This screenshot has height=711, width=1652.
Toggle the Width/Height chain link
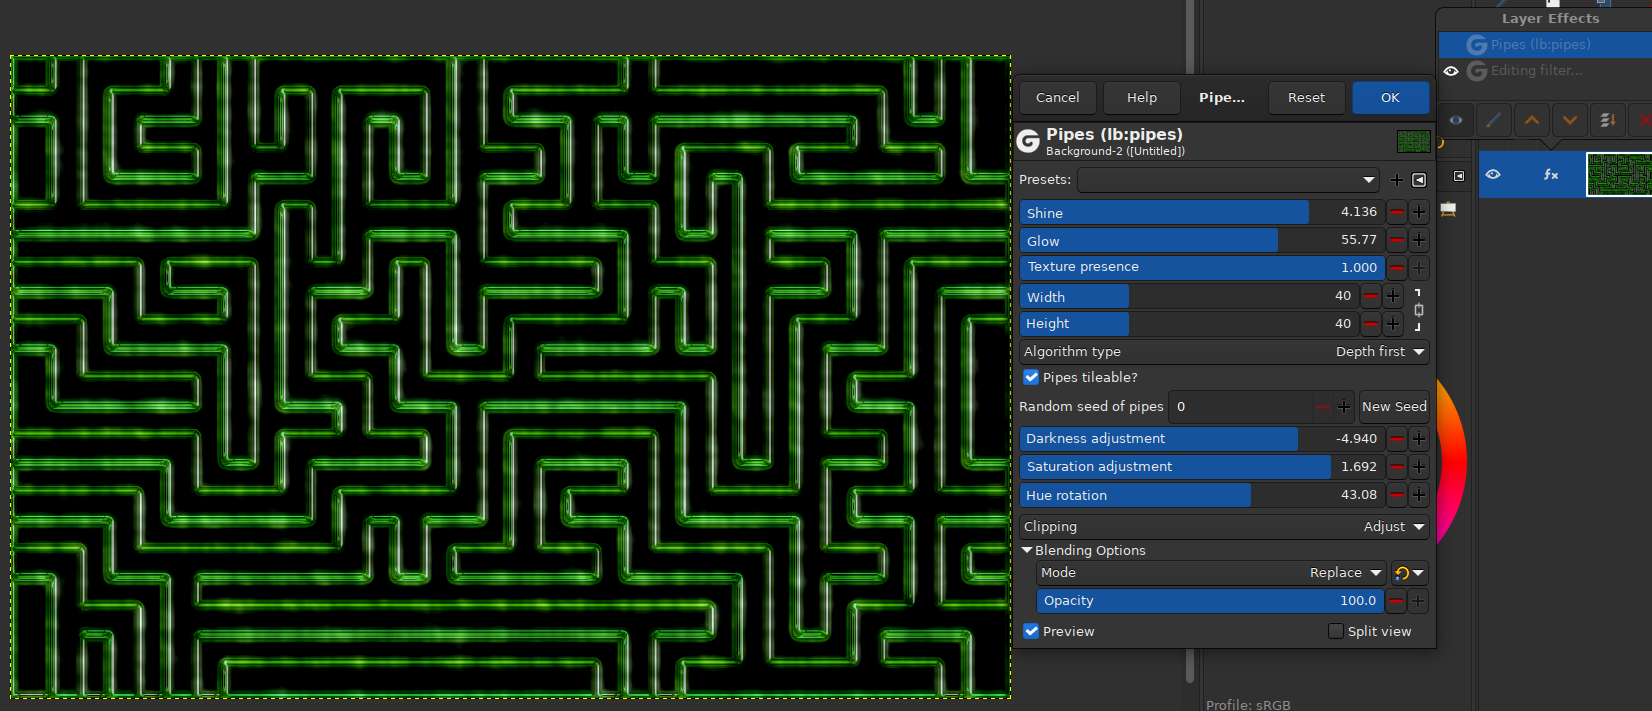point(1418,310)
